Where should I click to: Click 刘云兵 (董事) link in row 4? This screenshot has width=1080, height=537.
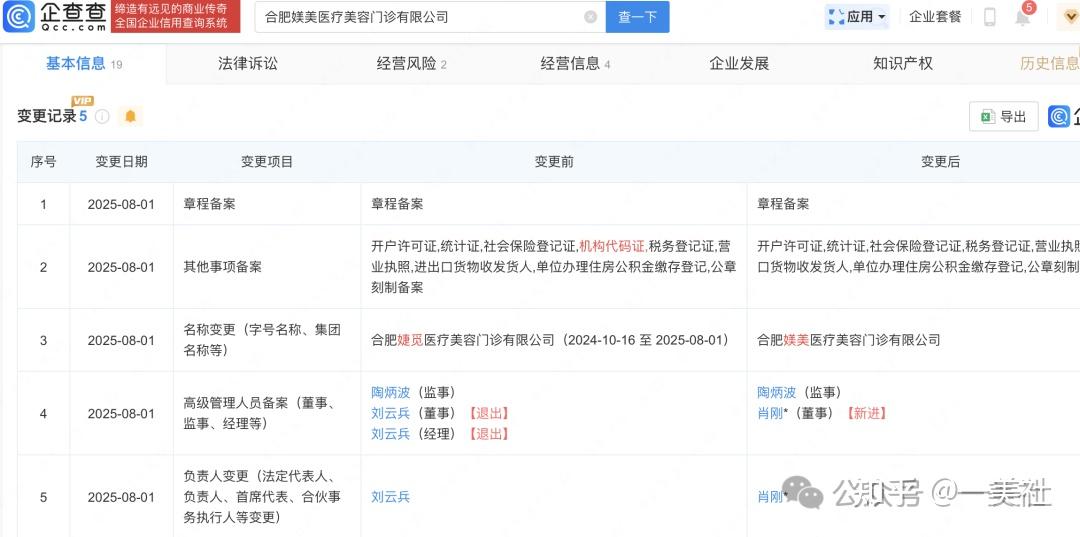pyautogui.click(x=391, y=413)
